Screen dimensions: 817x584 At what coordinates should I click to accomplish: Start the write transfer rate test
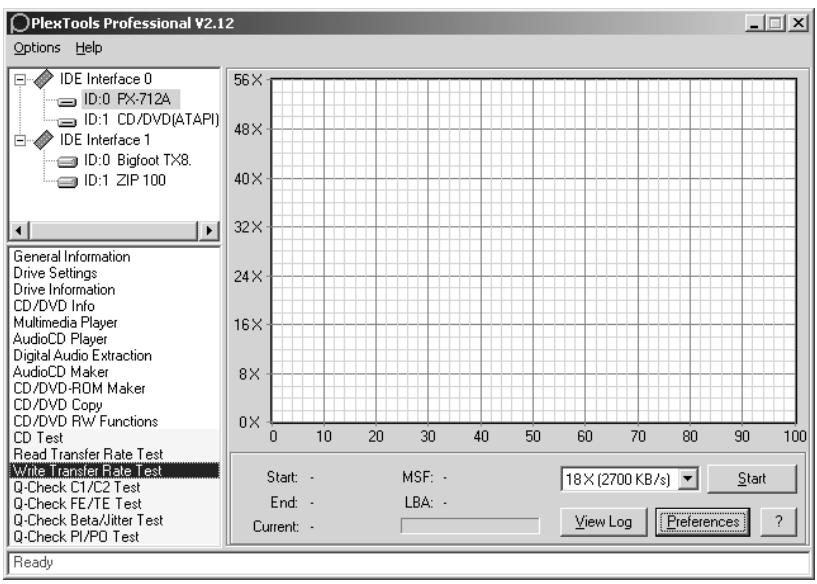click(x=752, y=478)
